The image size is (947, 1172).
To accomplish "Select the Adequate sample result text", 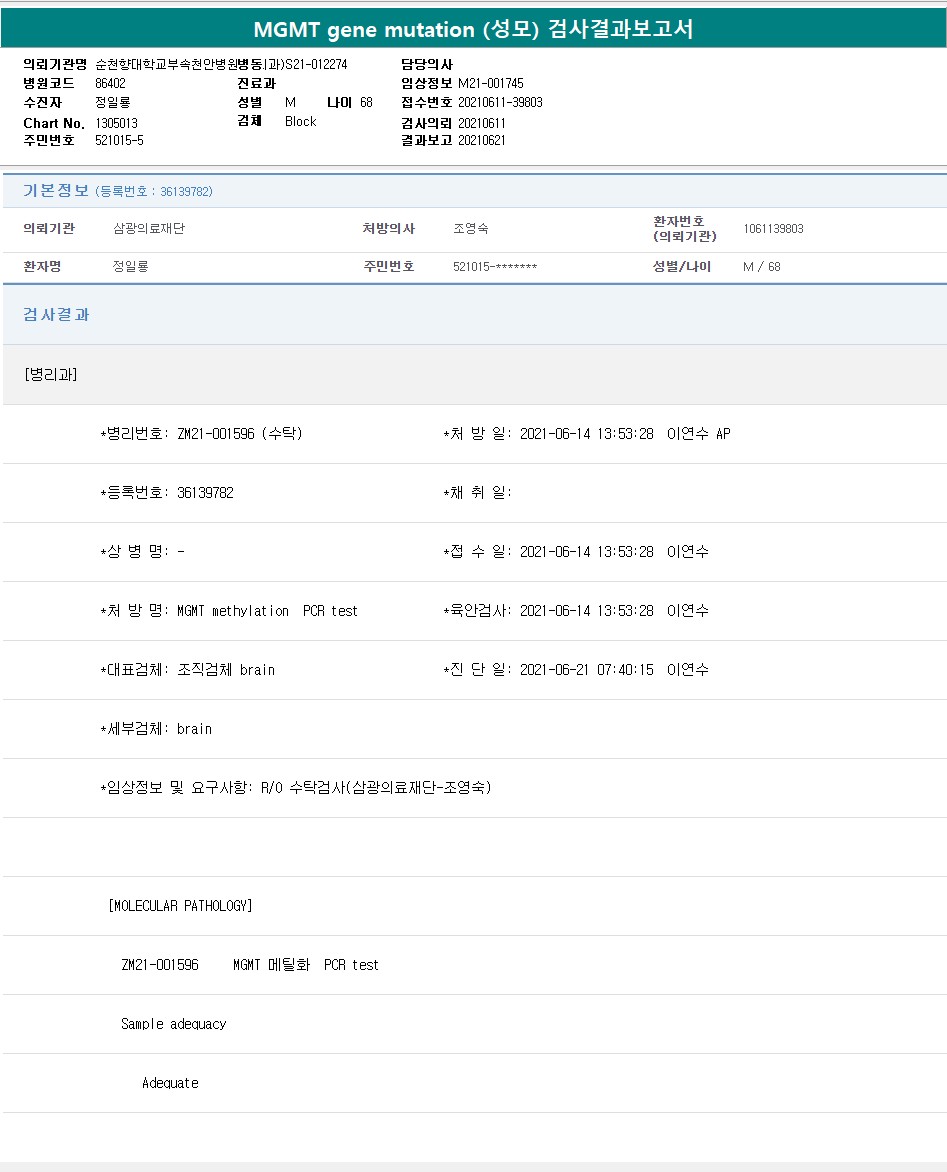I will (170, 1083).
